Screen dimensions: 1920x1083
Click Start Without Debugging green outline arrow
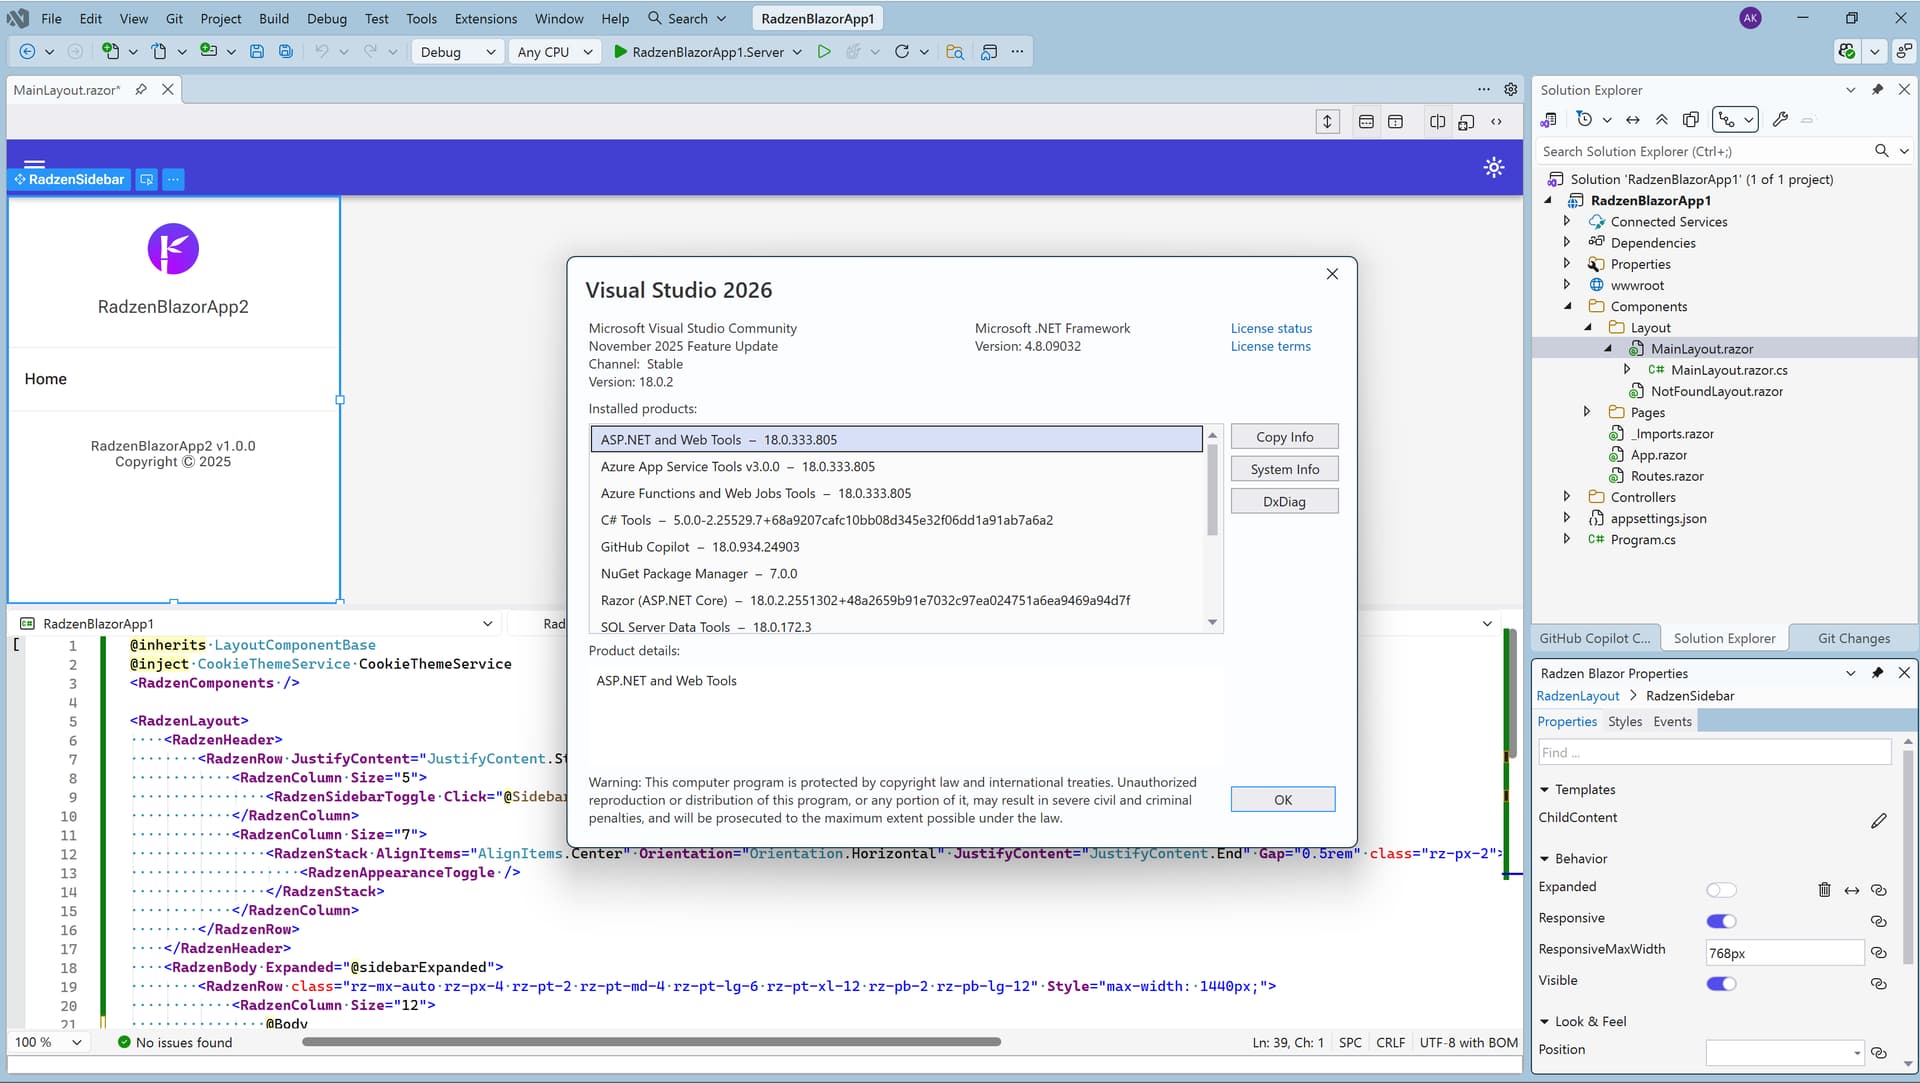click(823, 52)
